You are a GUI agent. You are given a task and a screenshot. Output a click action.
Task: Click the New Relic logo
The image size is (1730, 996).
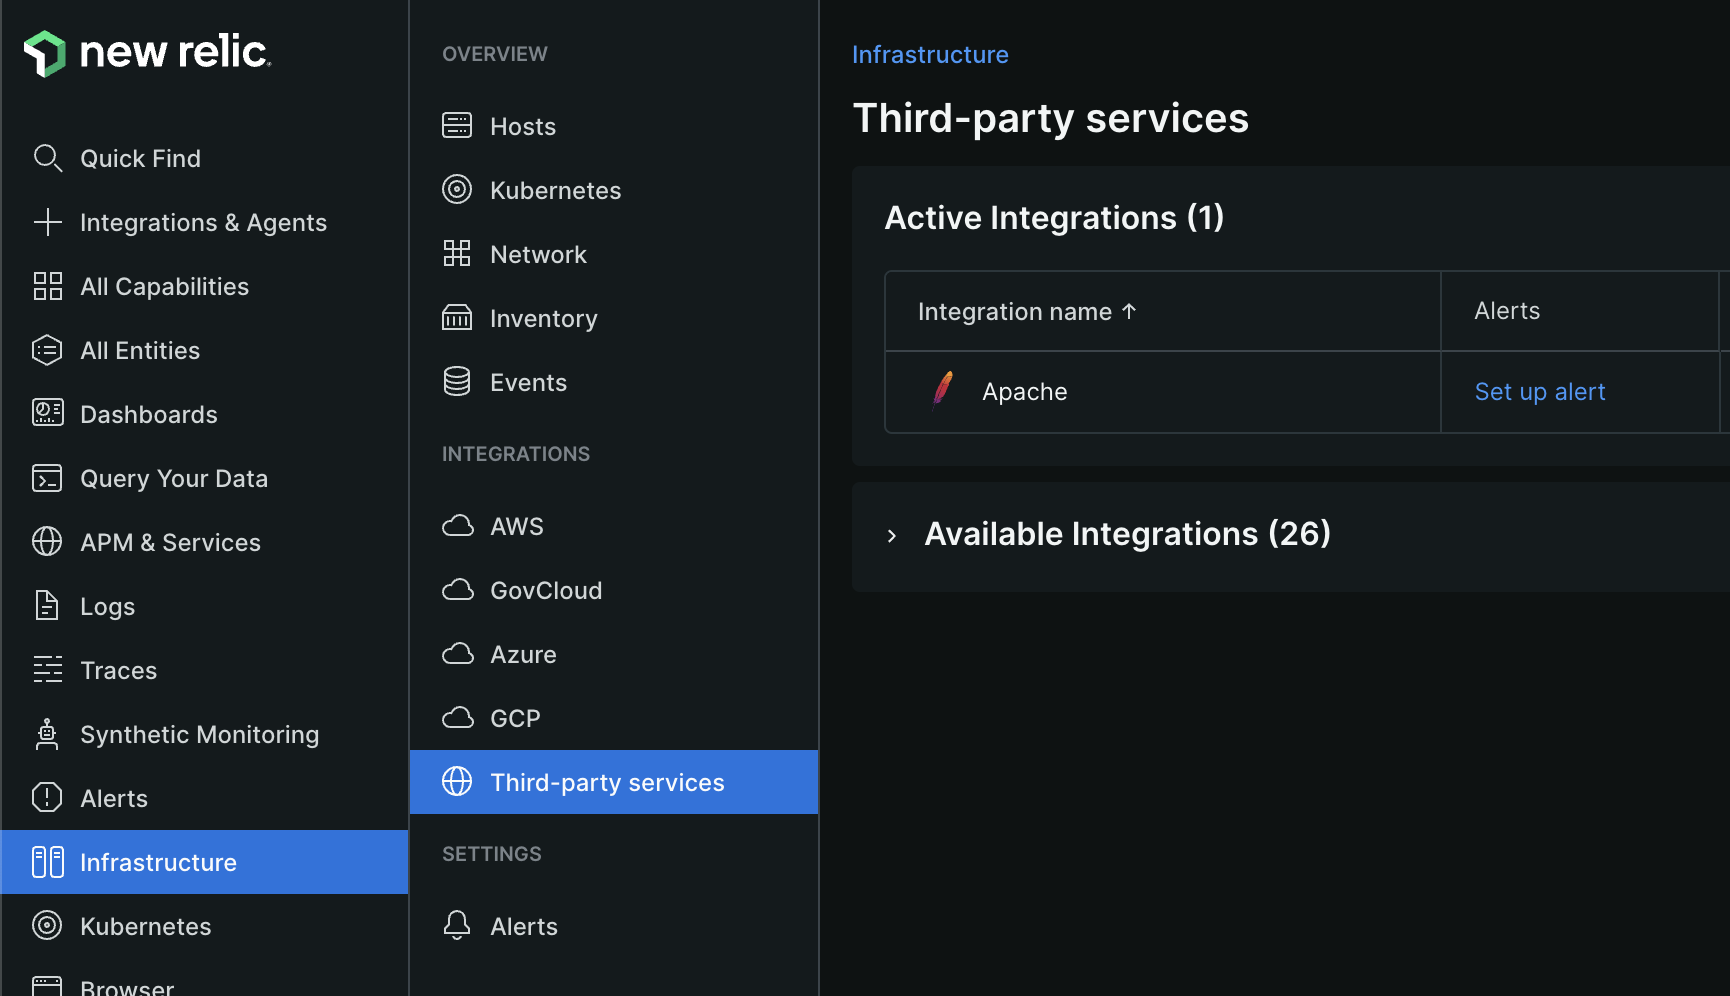(x=147, y=52)
